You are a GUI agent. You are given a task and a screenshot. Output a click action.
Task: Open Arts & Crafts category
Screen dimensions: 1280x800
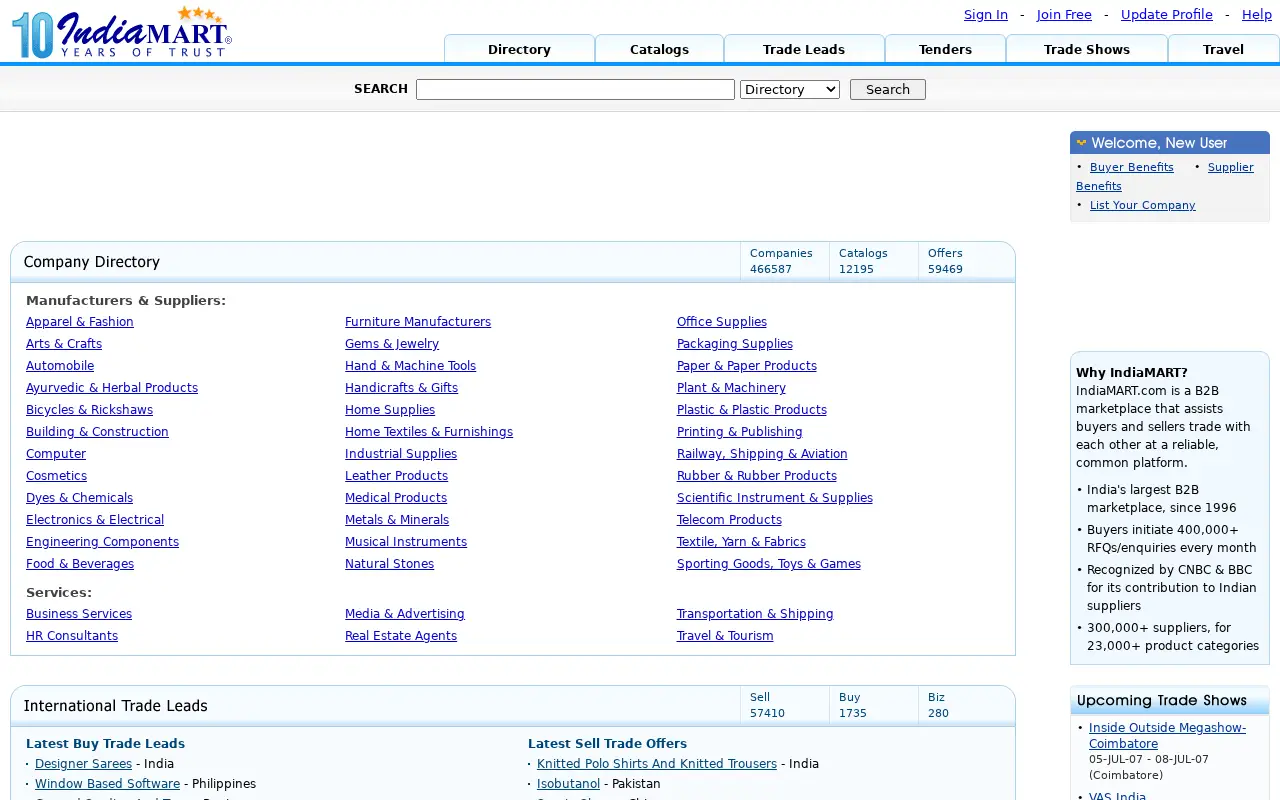point(64,344)
